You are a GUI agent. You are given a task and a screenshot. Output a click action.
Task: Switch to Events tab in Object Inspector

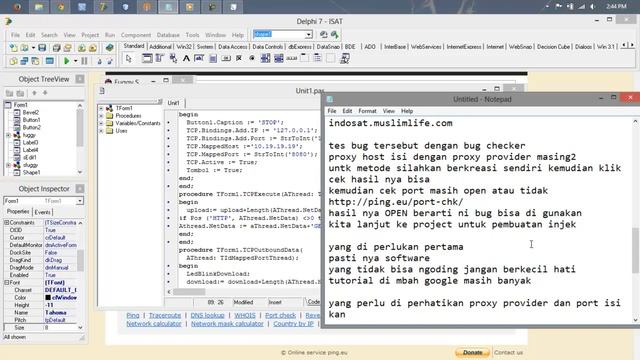coord(42,212)
